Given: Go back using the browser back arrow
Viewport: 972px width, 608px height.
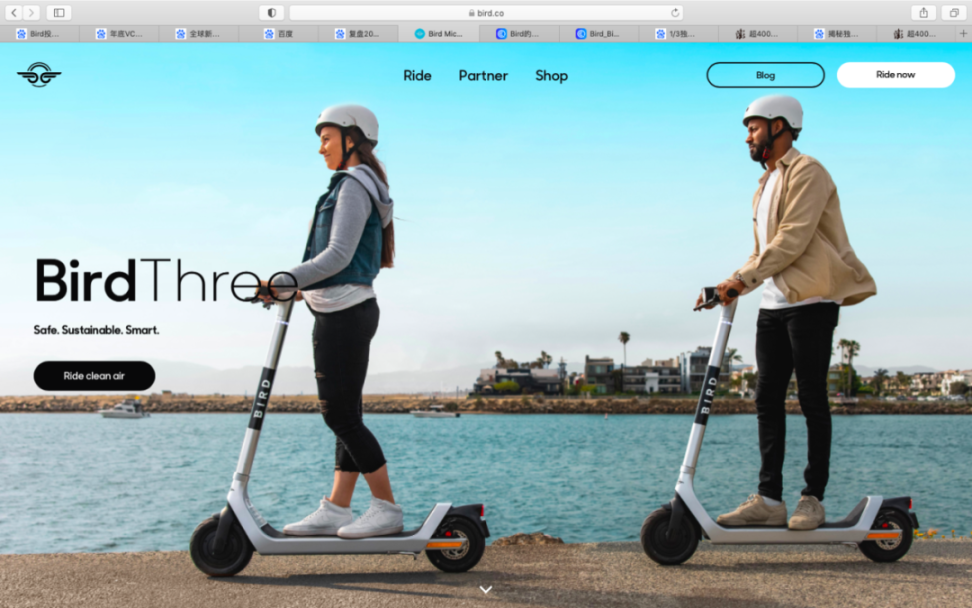Looking at the screenshot, I should tap(14, 13).
